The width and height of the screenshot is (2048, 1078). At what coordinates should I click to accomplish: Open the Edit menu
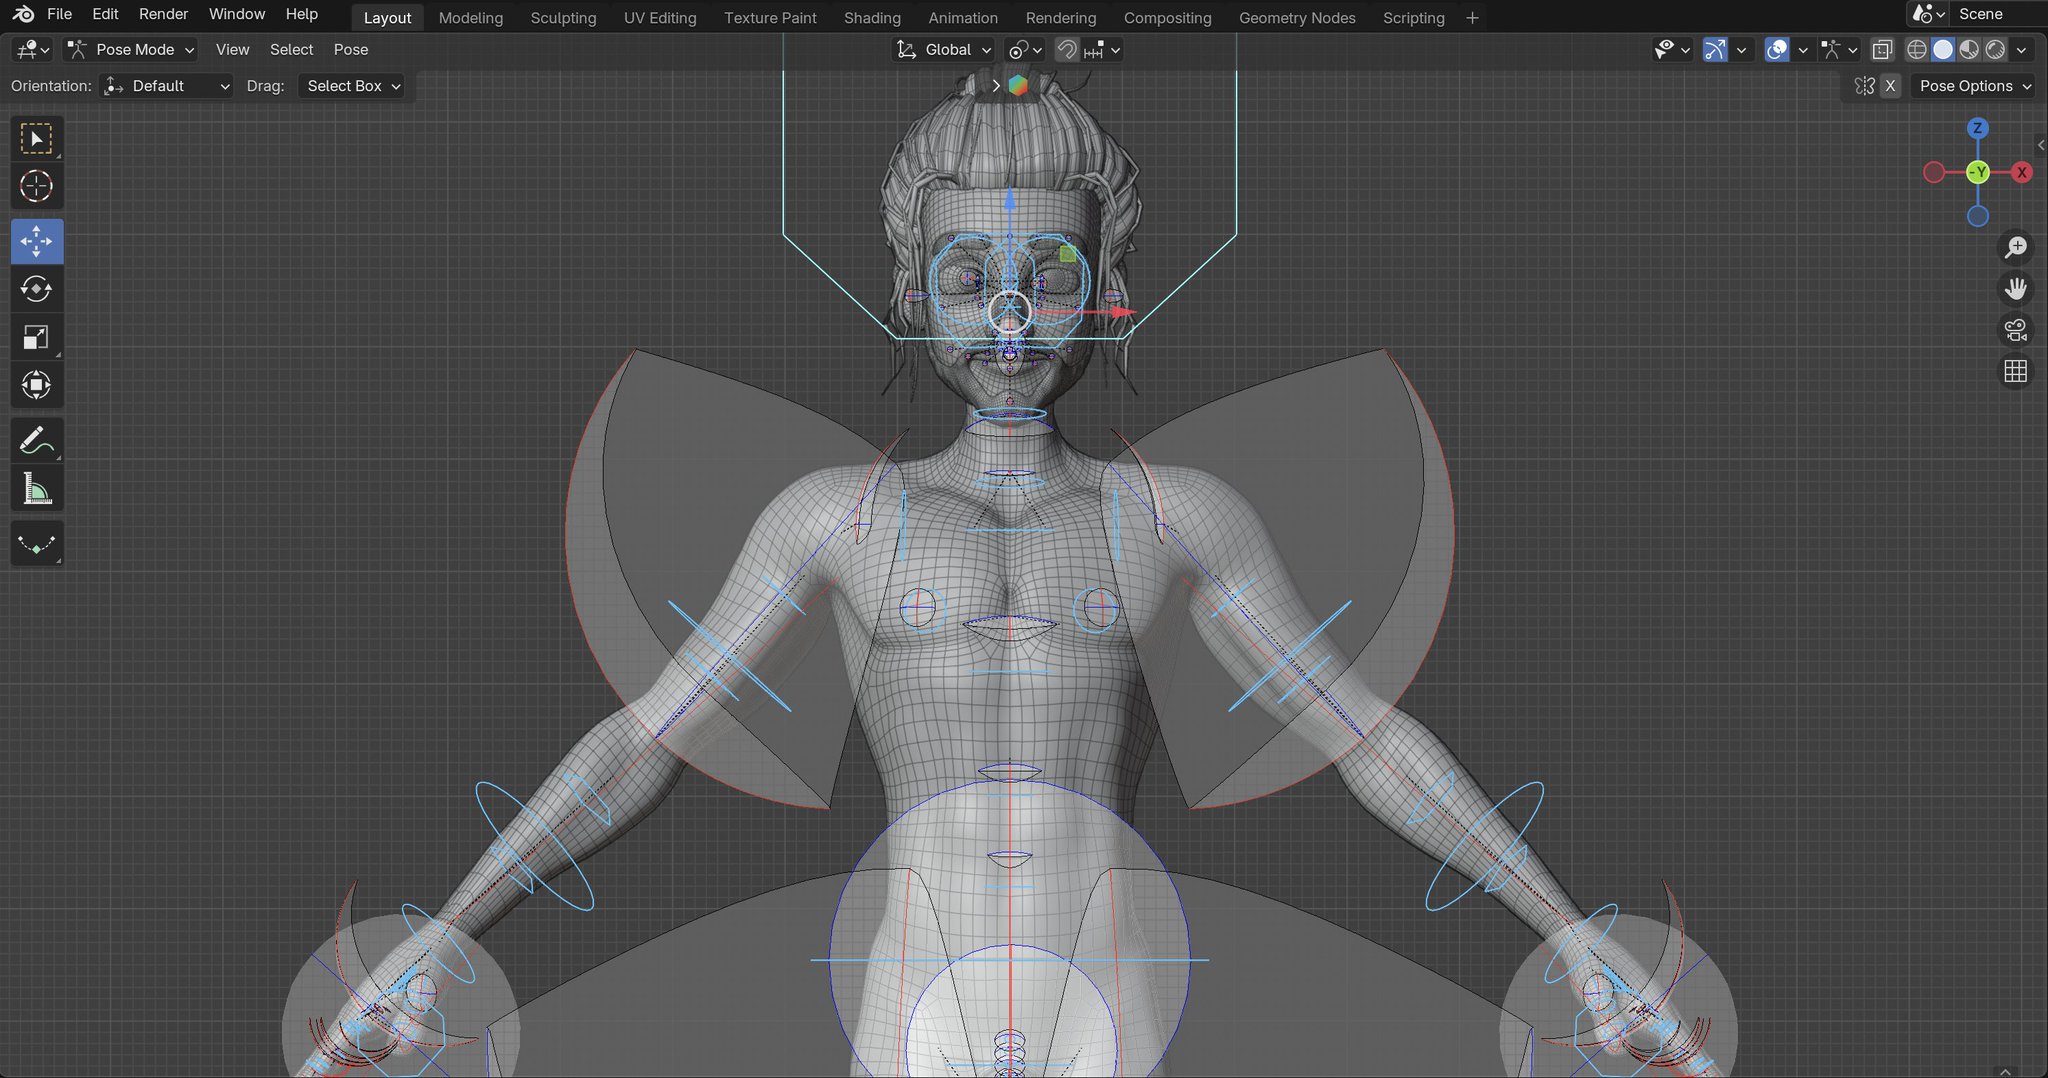tap(105, 14)
